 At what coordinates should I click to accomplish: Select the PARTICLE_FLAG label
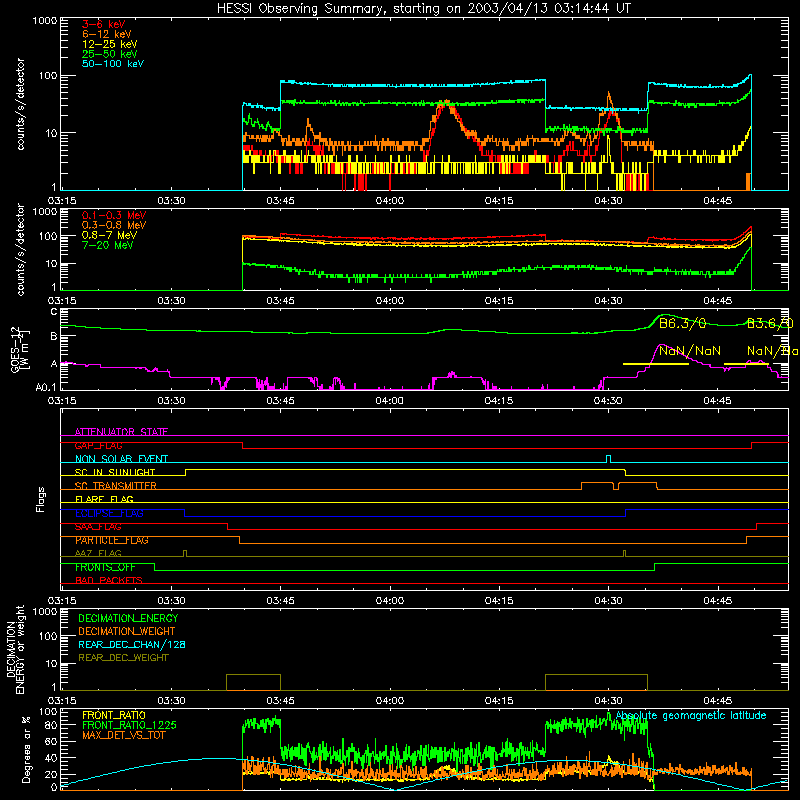pos(112,540)
